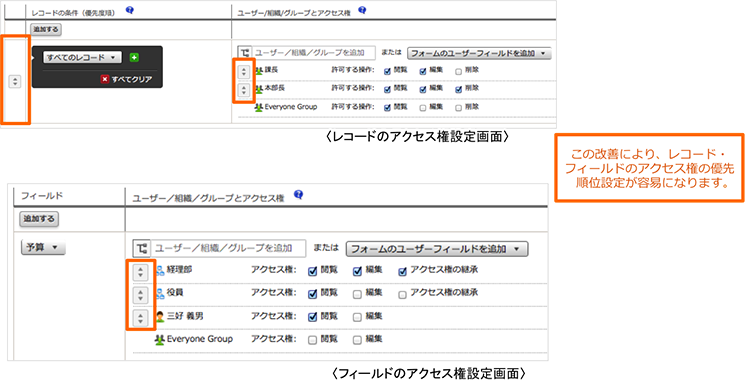This screenshot has height=380, width=745.
Task: Check 削除 for Everyone Group record row
Action: pyautogui.click(x=458, y=108)
